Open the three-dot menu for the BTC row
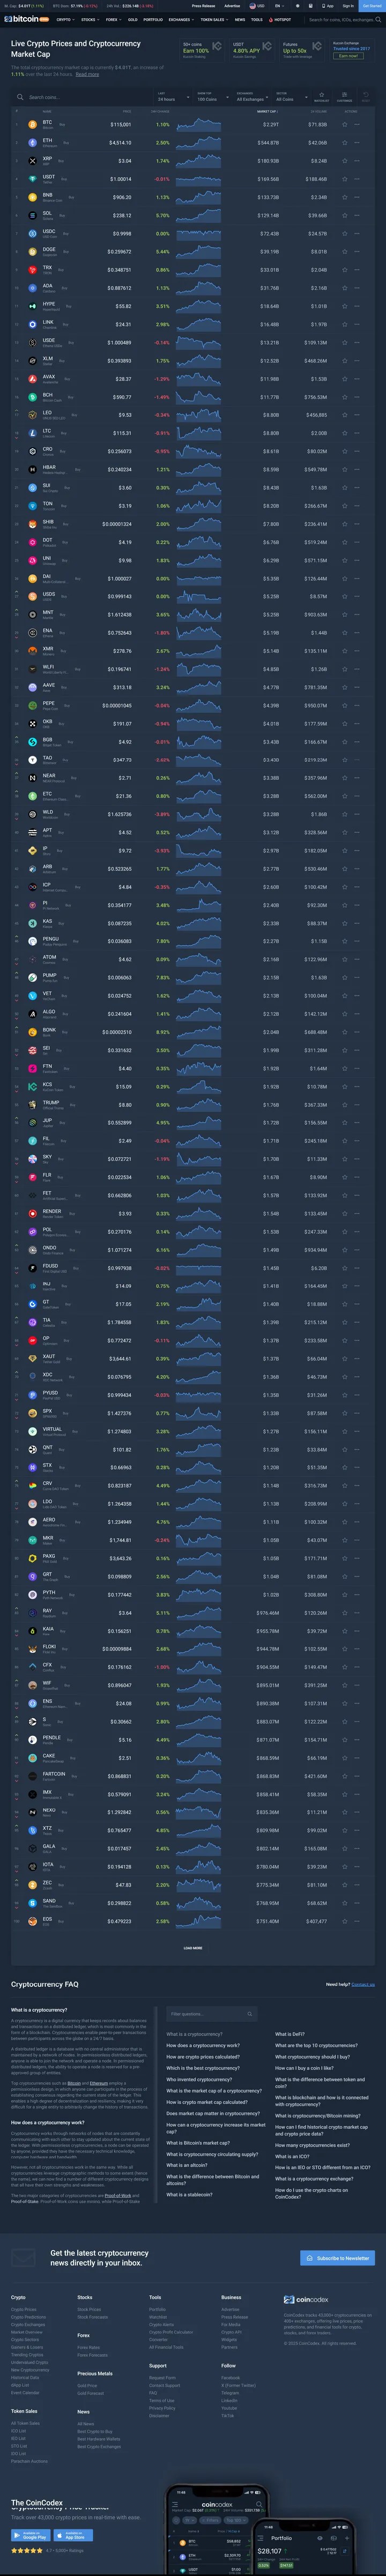The image size is (386, 2576). (357, 125)
